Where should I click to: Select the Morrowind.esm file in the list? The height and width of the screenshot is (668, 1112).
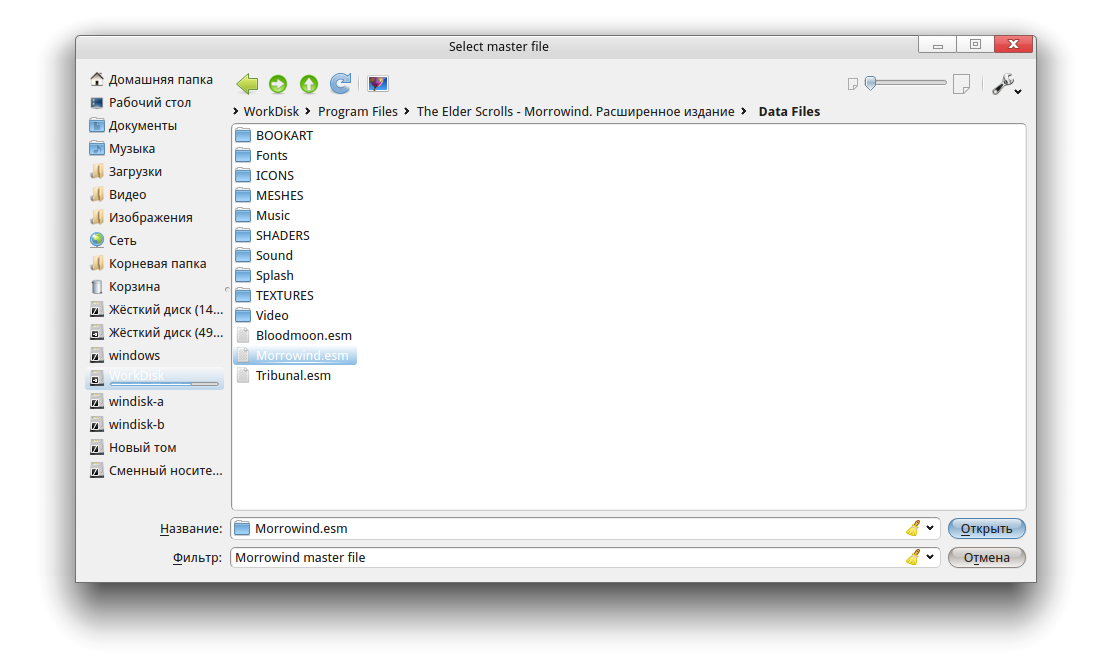click(x=294, y=355)
